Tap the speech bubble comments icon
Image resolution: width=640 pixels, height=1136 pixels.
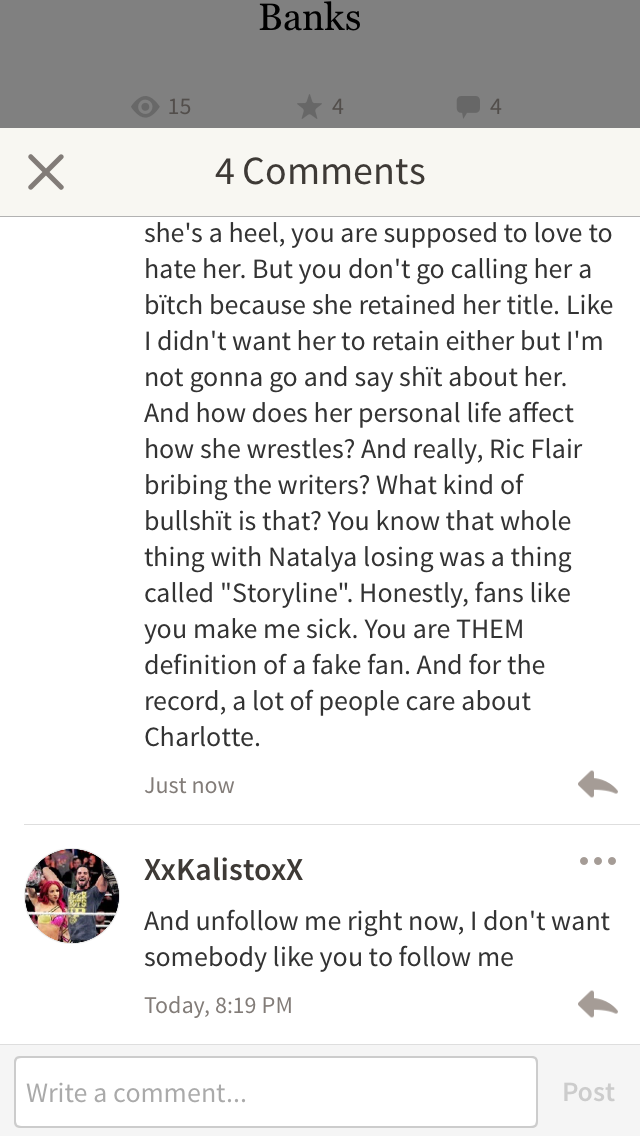click(468, 107)
